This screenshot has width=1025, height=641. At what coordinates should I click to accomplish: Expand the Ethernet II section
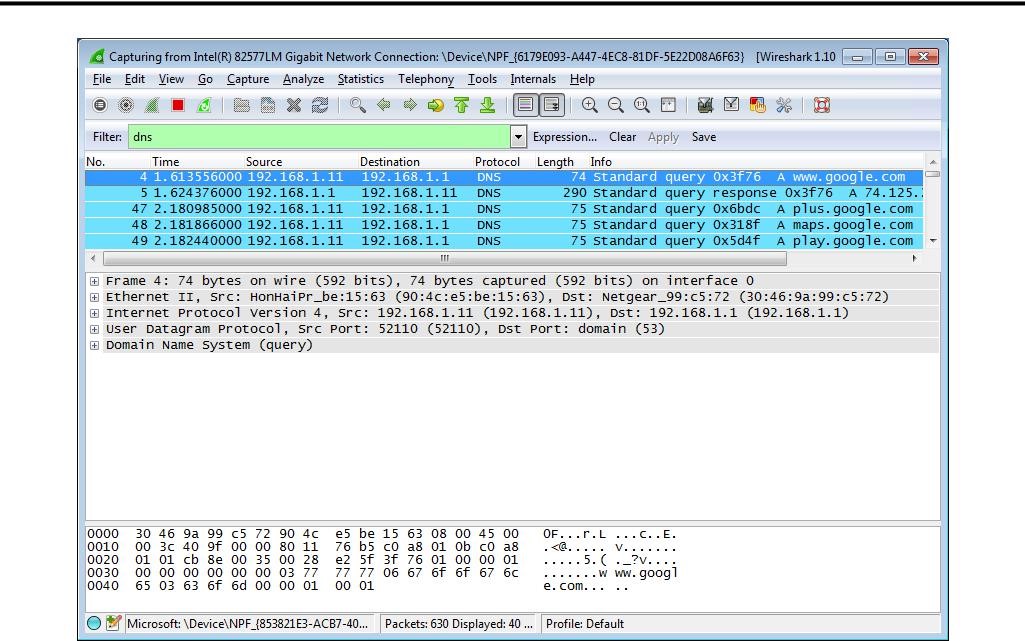(x=95, y=297)
